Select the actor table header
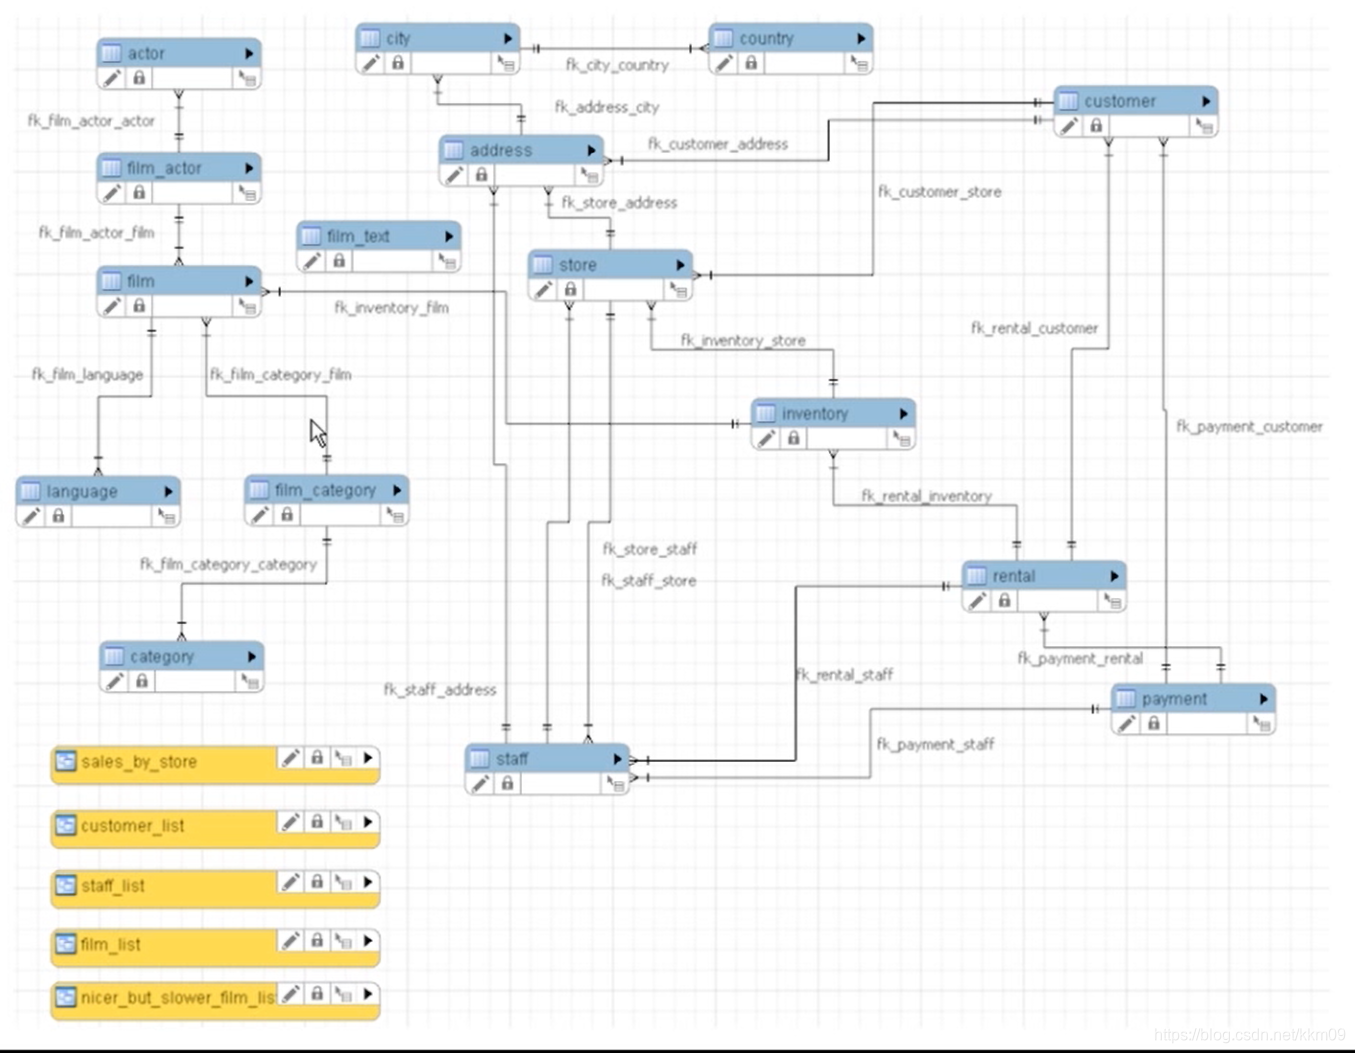 [x=179, y=53]
